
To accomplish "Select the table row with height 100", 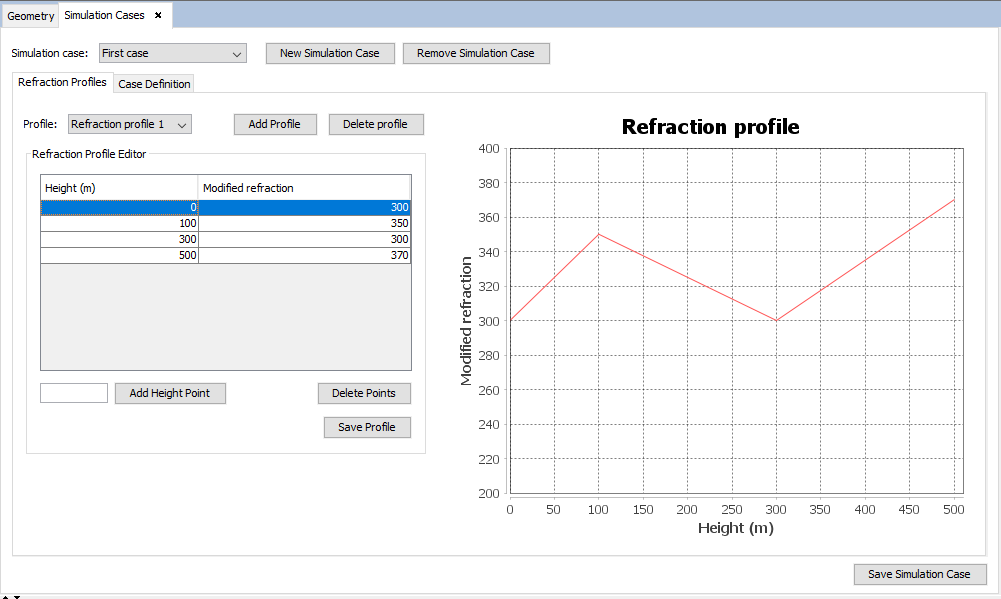I will point(120,223).
